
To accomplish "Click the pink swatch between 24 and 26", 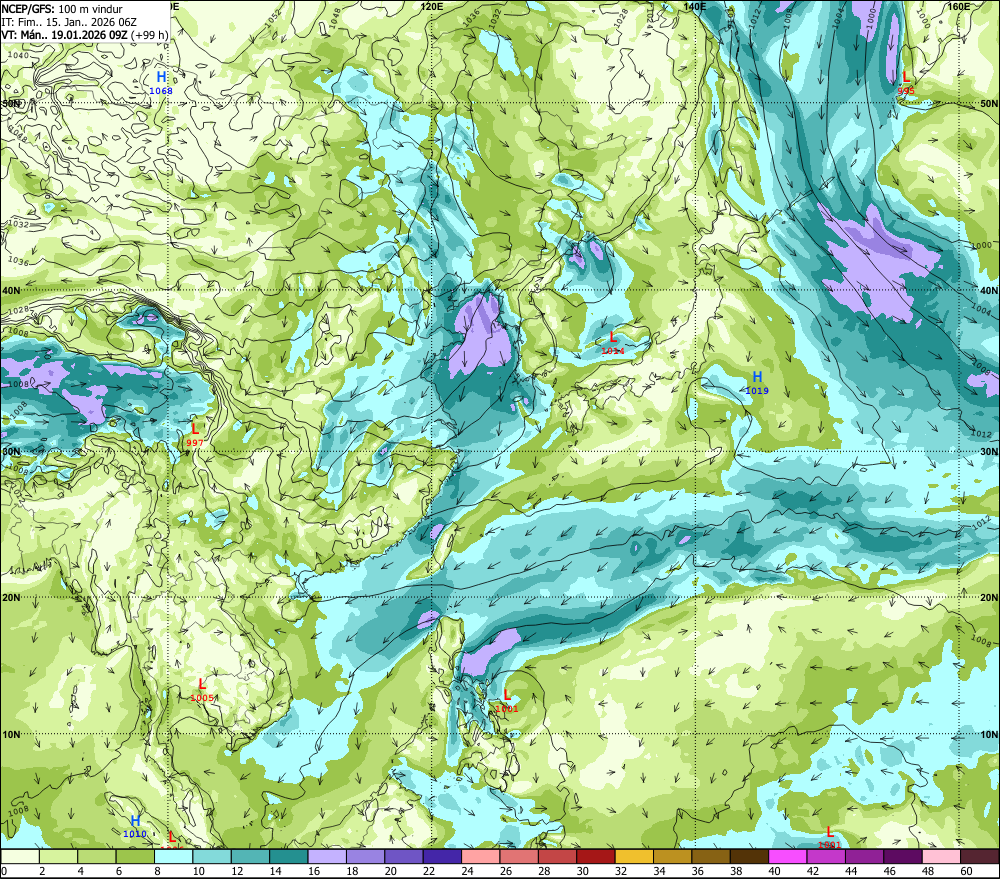I will tap(480, 856).
